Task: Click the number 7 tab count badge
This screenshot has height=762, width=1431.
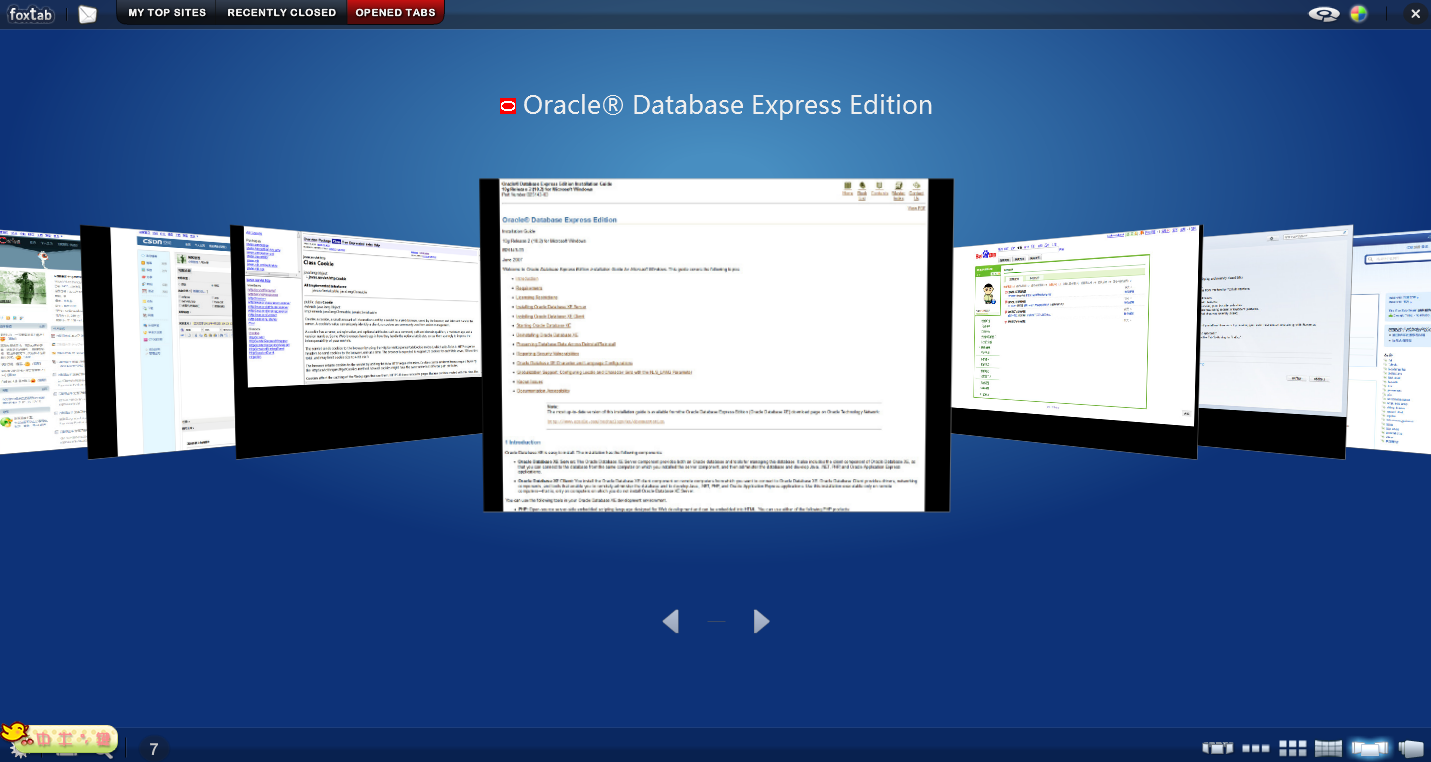Action: [x=153, y=749]
